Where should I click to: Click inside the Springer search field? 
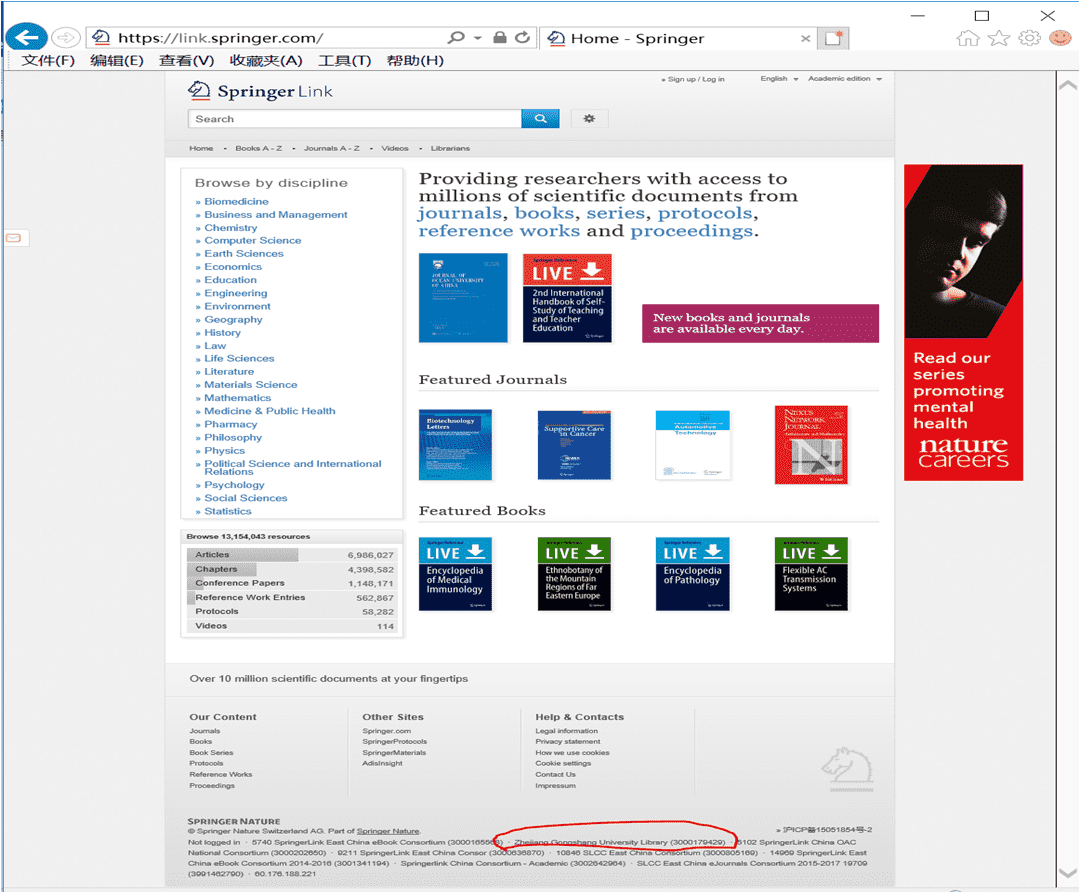pyautogui.click(x=354, y=119)
